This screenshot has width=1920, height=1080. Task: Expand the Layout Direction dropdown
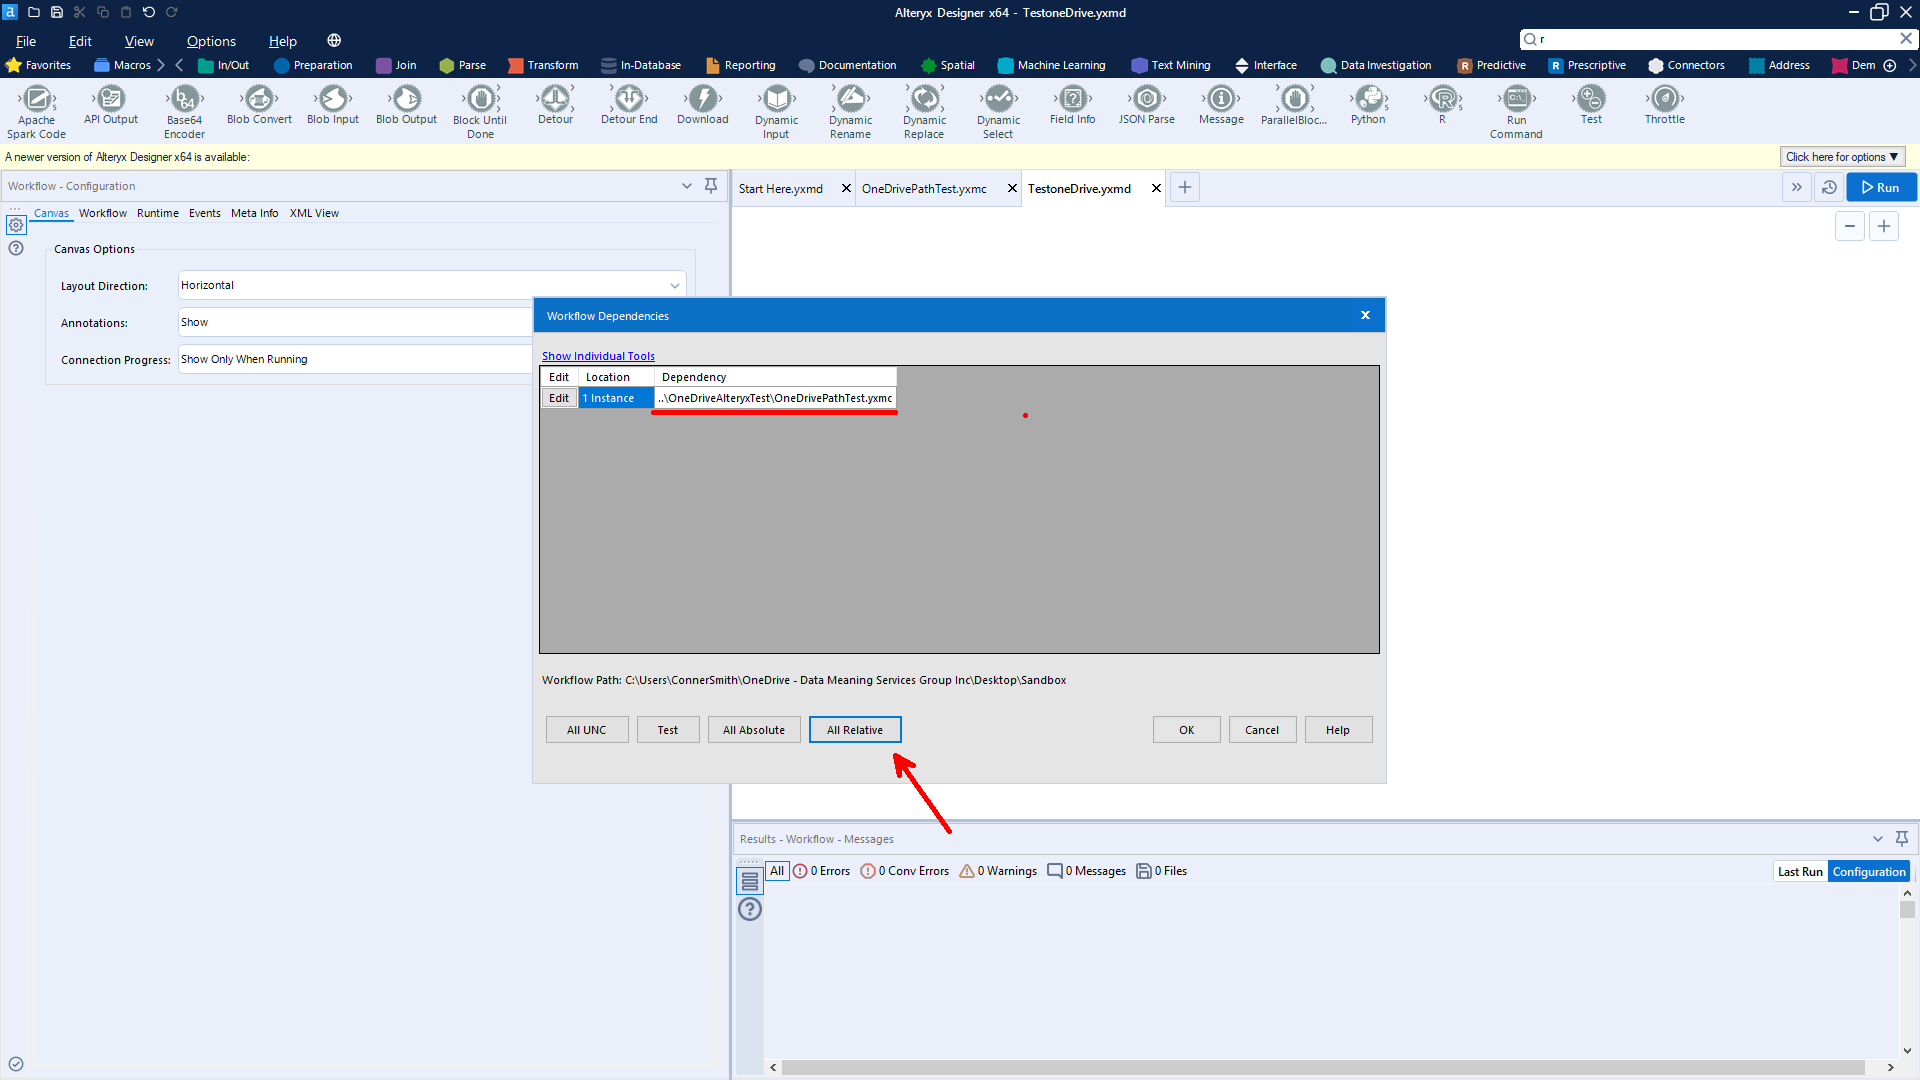[675, 286]
